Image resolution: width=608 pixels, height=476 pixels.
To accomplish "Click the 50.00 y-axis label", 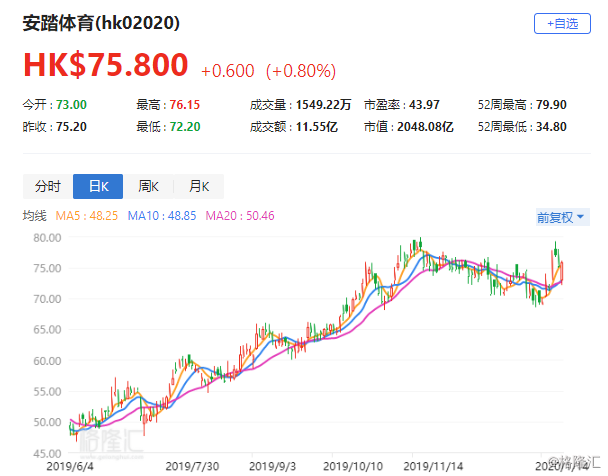I will (x=47, y=422).
